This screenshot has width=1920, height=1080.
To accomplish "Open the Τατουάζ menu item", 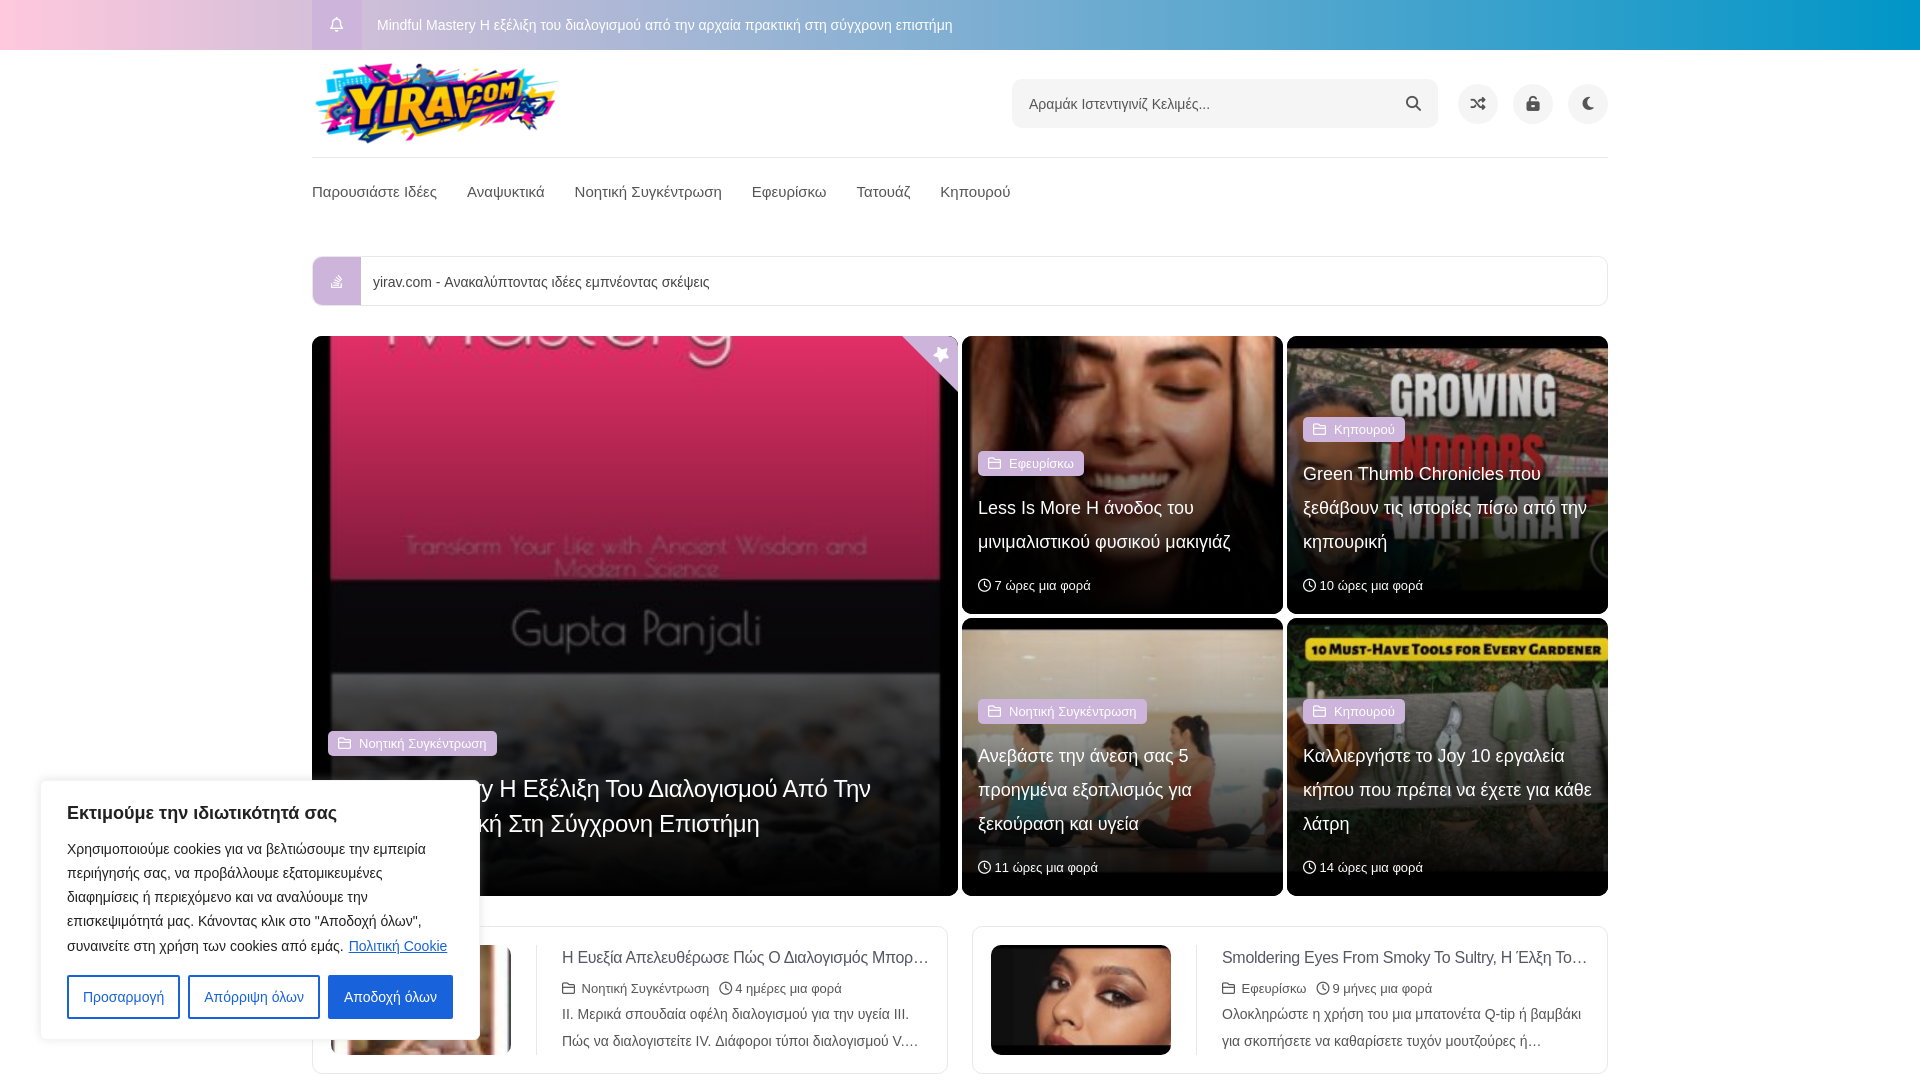I will 883,192.
